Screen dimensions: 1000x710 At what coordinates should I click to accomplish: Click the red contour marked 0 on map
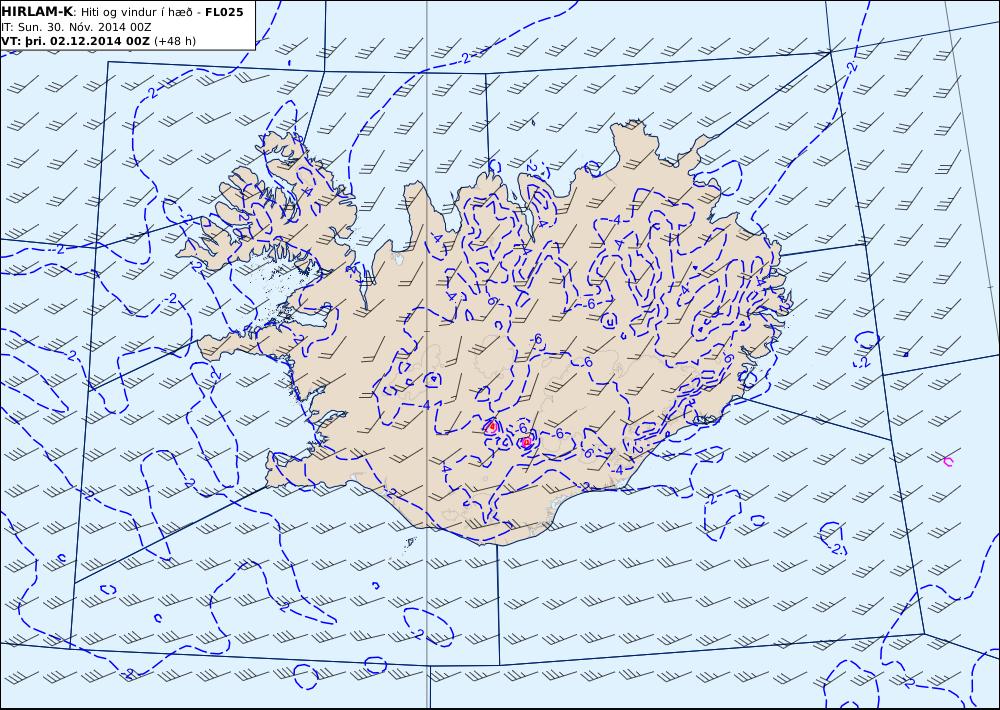[x=526, y=441]
